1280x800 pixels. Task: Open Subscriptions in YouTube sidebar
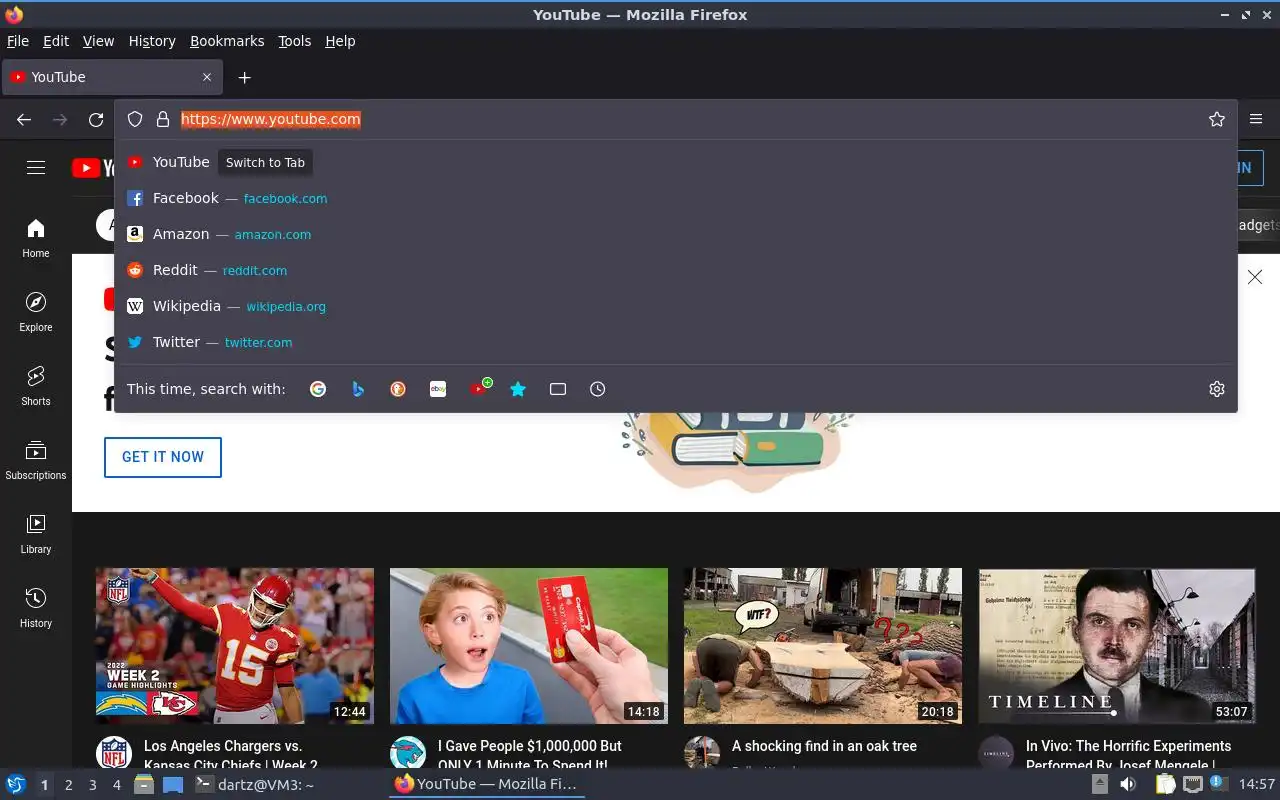36,460
